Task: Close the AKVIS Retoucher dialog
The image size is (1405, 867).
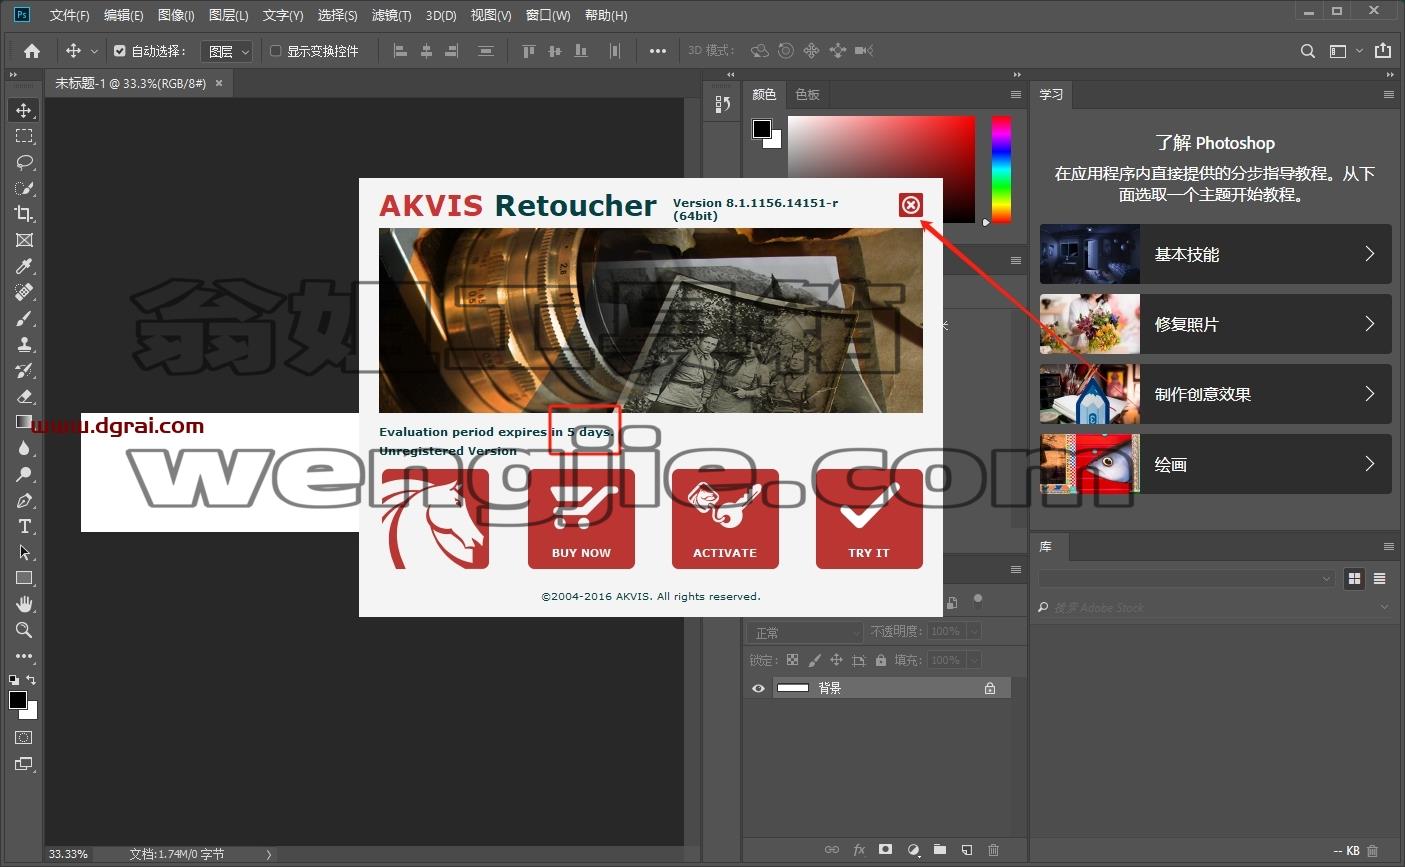Action: 910,205
